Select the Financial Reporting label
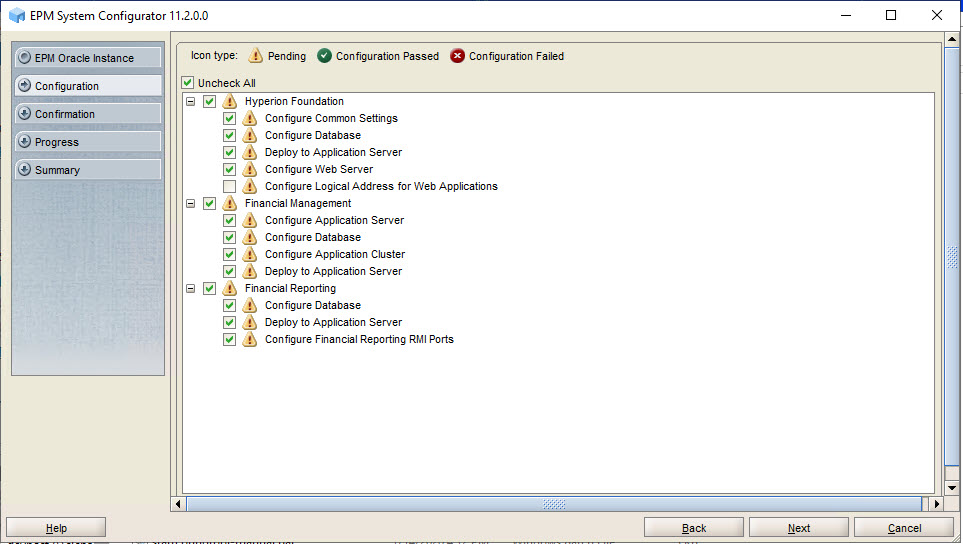Viewport: 963px width, 544px height. tap(290, 288)
